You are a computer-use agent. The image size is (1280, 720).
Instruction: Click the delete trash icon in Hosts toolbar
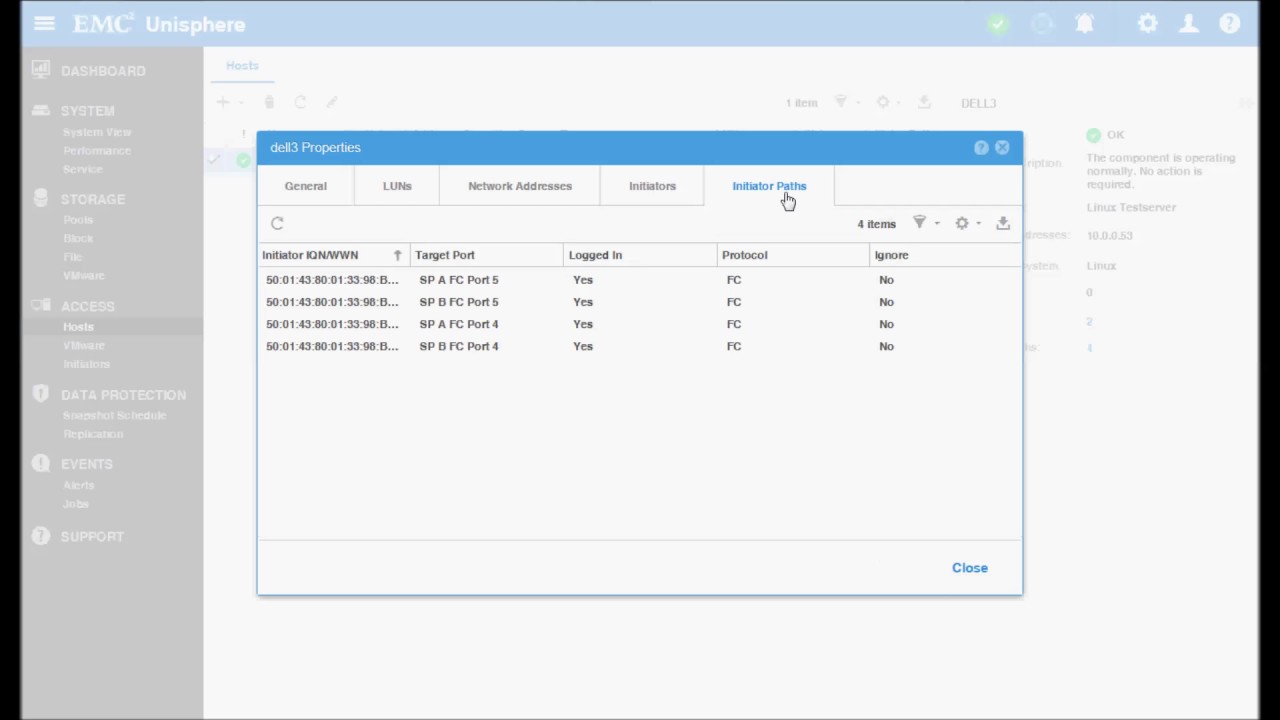pos(269,102)
